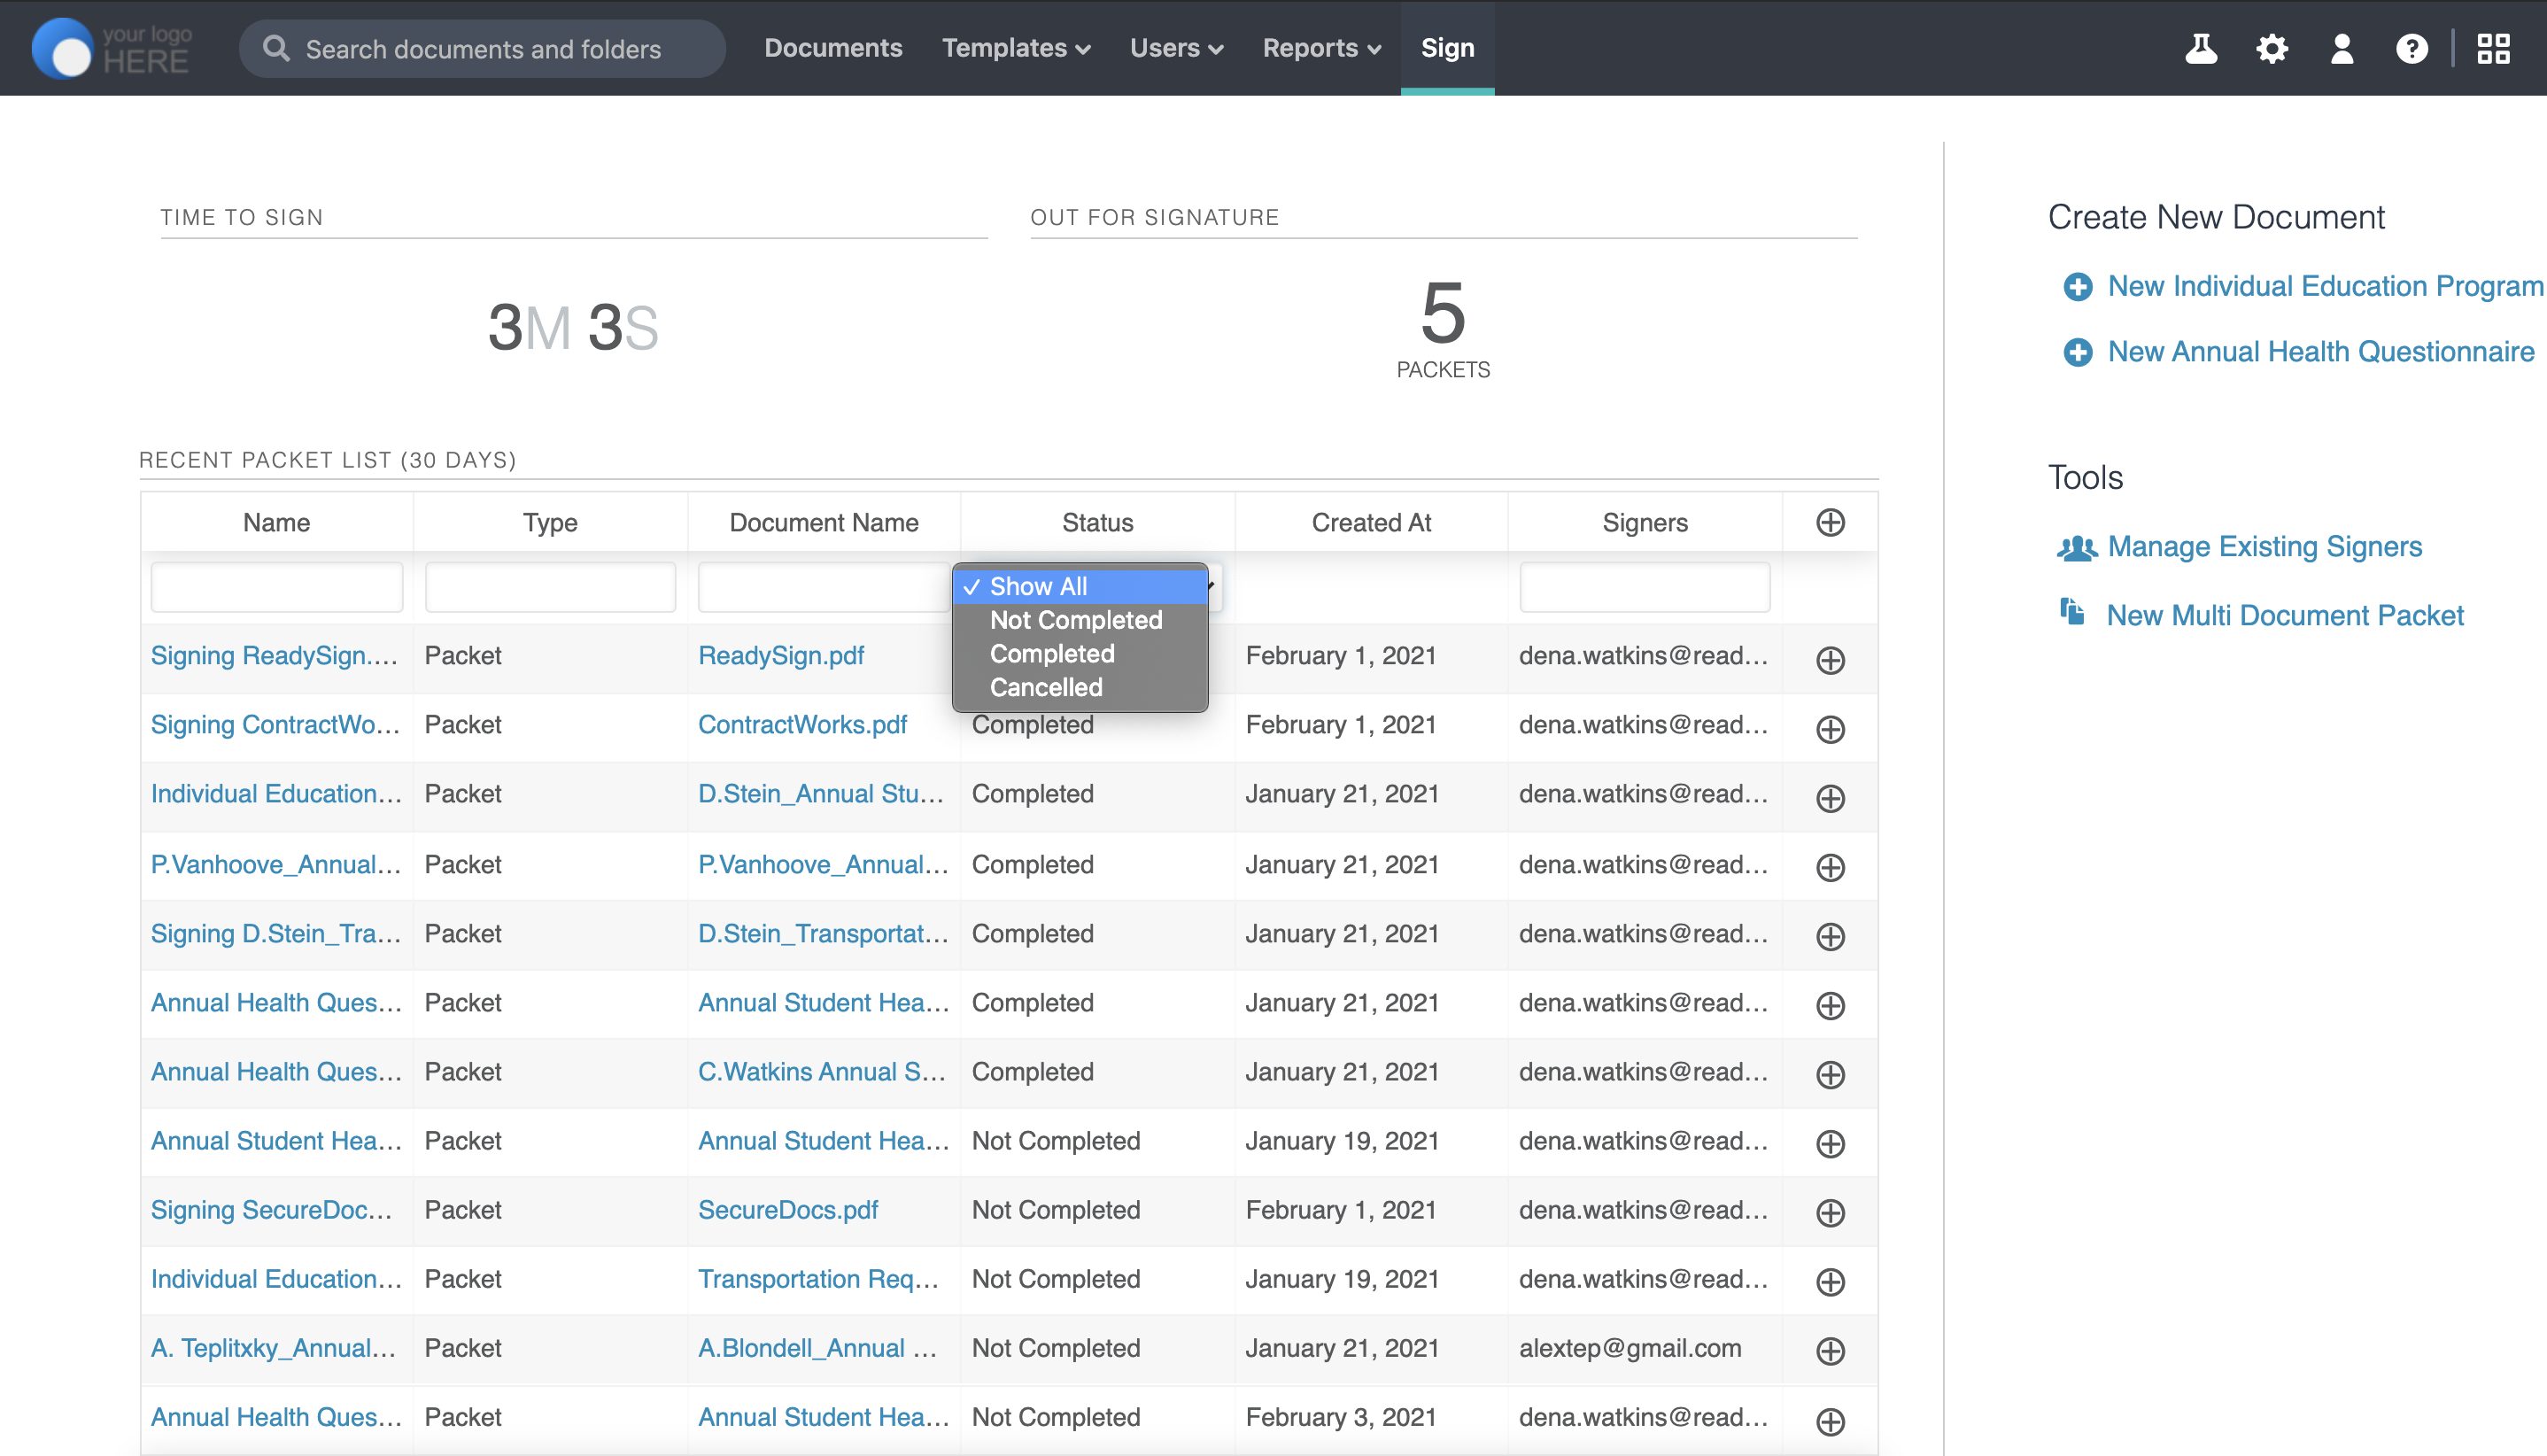
Task: Sort by the Document Name column header
Action: tap(824, 522)
